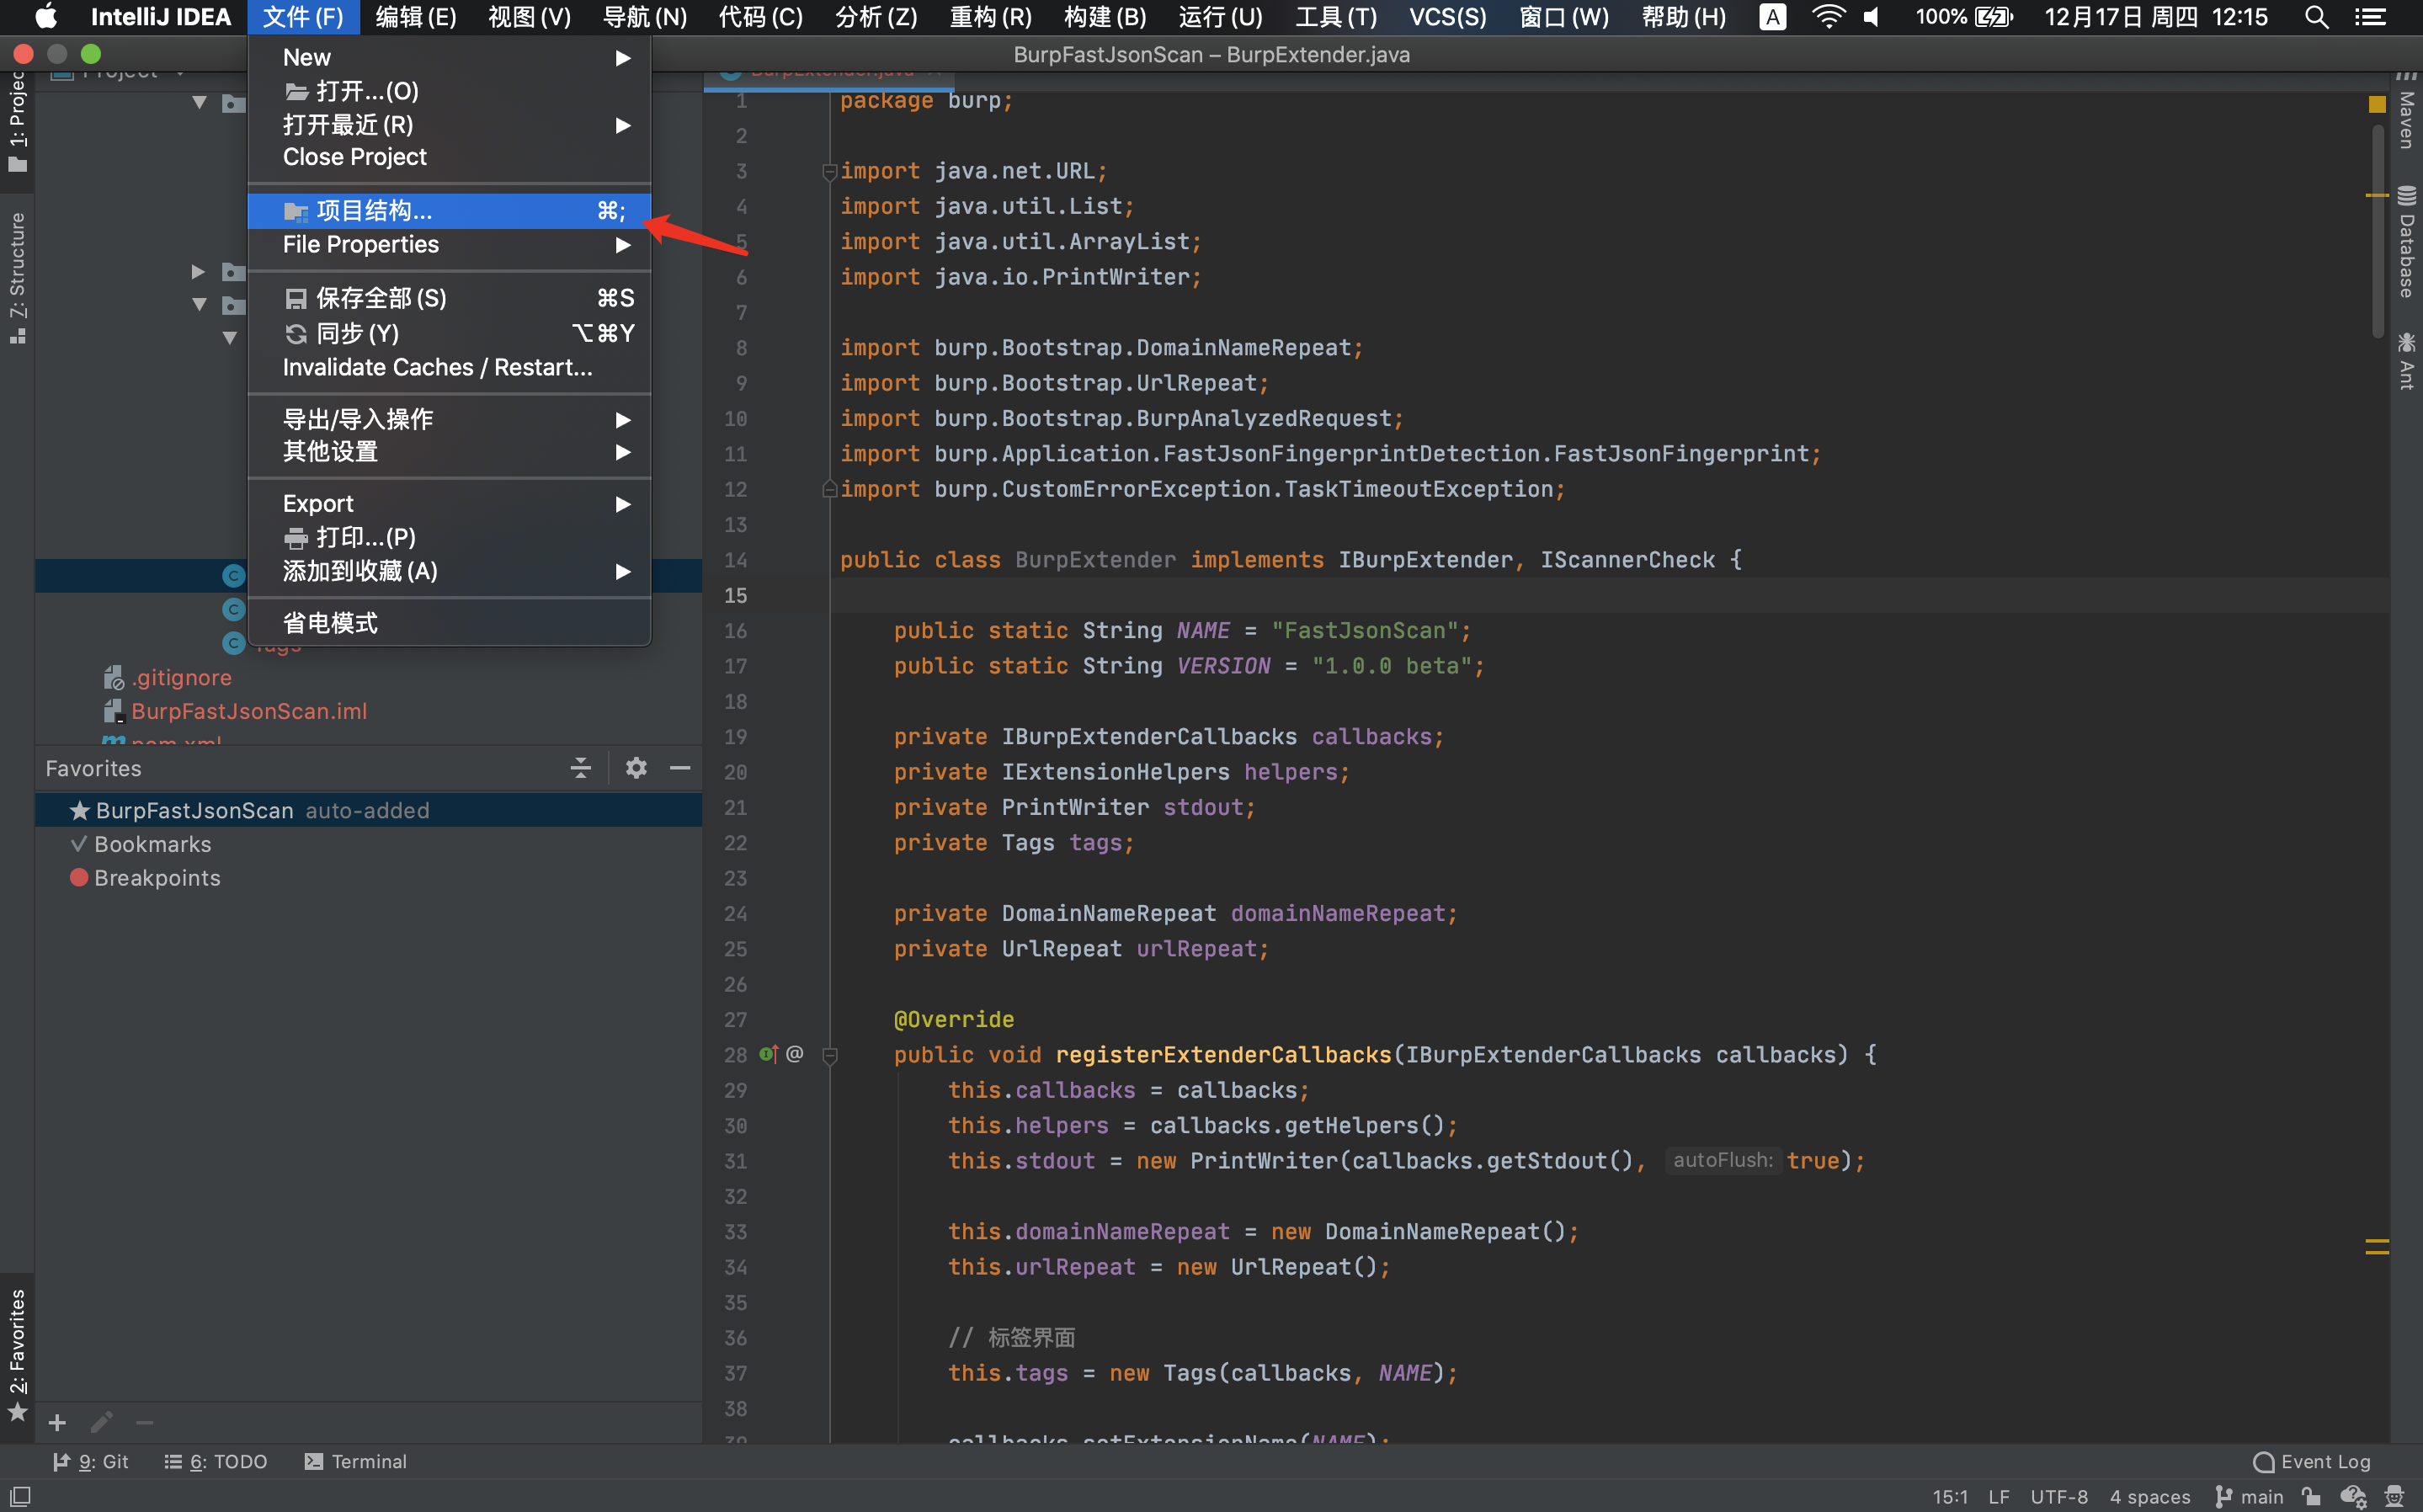Click the main Git branch widget
The width and height of the screenshot is (2423, 1512).
point(2250,1496)
